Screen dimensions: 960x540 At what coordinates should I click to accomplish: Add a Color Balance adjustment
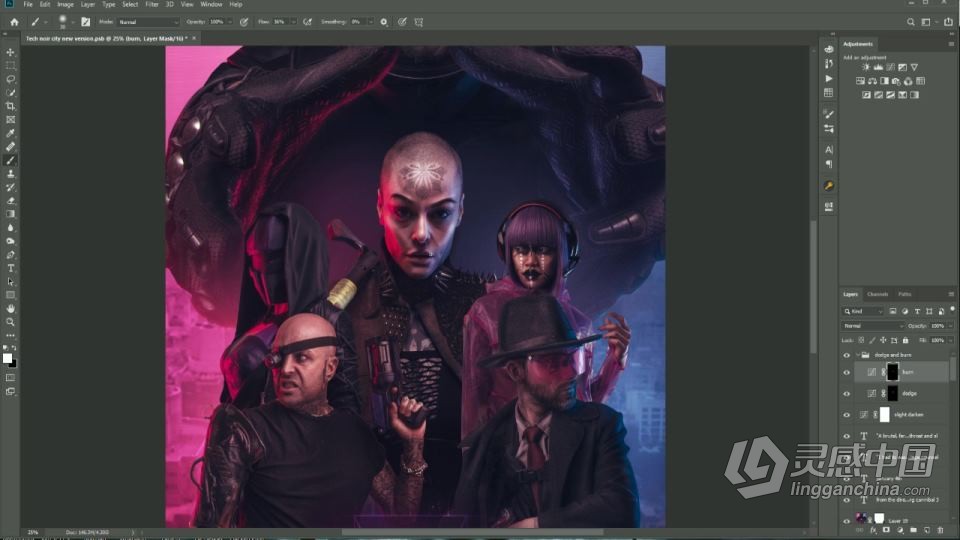tap(872, 81)
